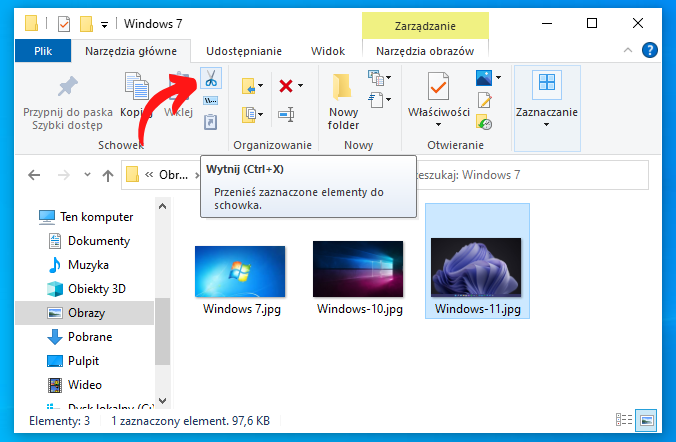Click the Edit pencil icon

484,100
